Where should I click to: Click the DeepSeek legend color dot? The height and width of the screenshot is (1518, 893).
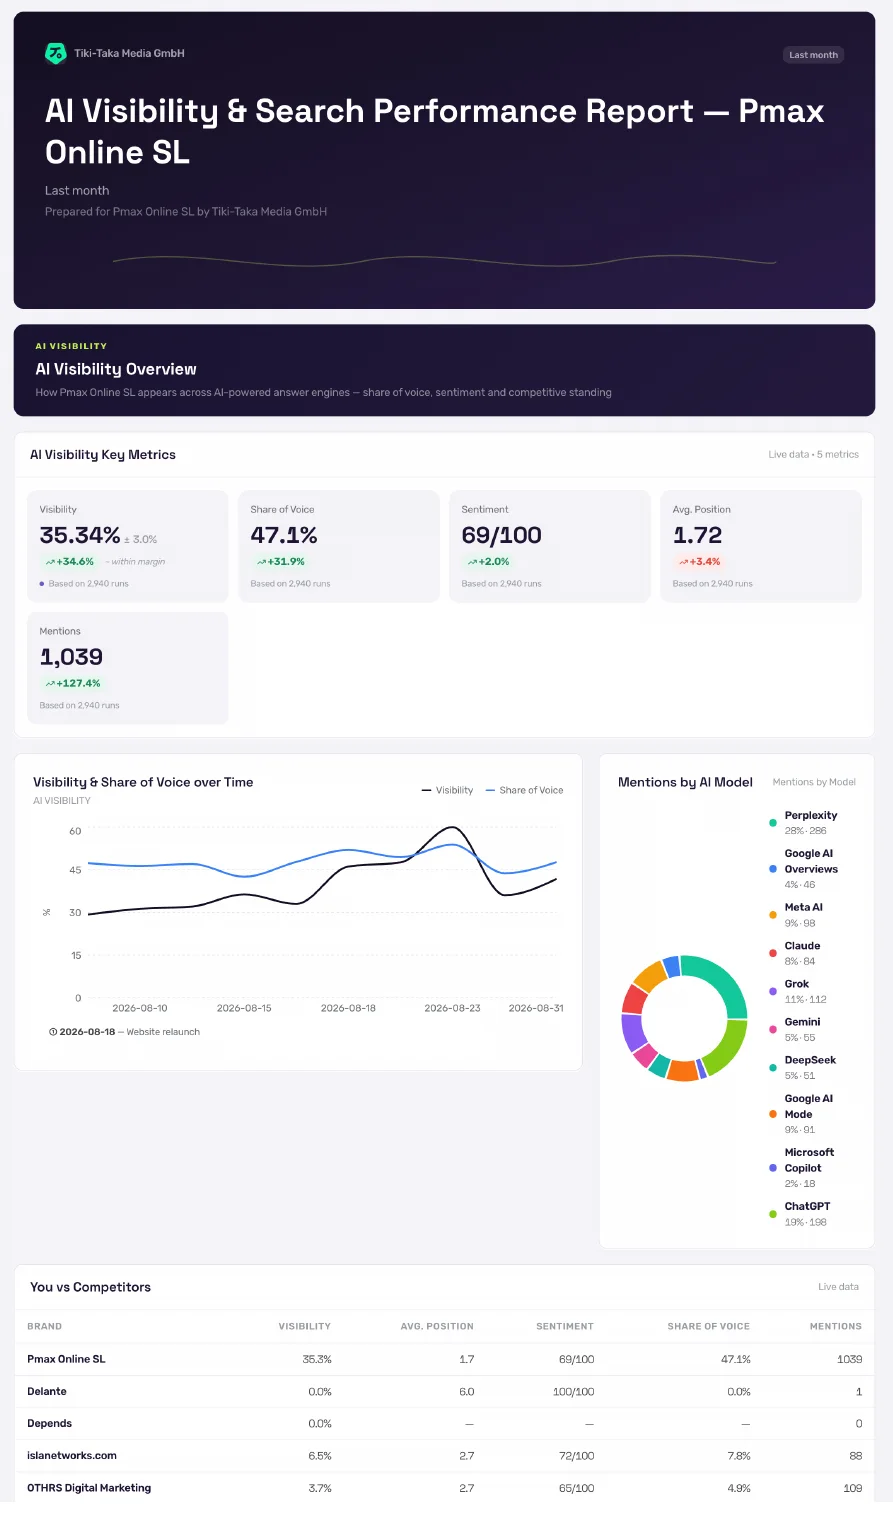click(x=773, y=1067)
